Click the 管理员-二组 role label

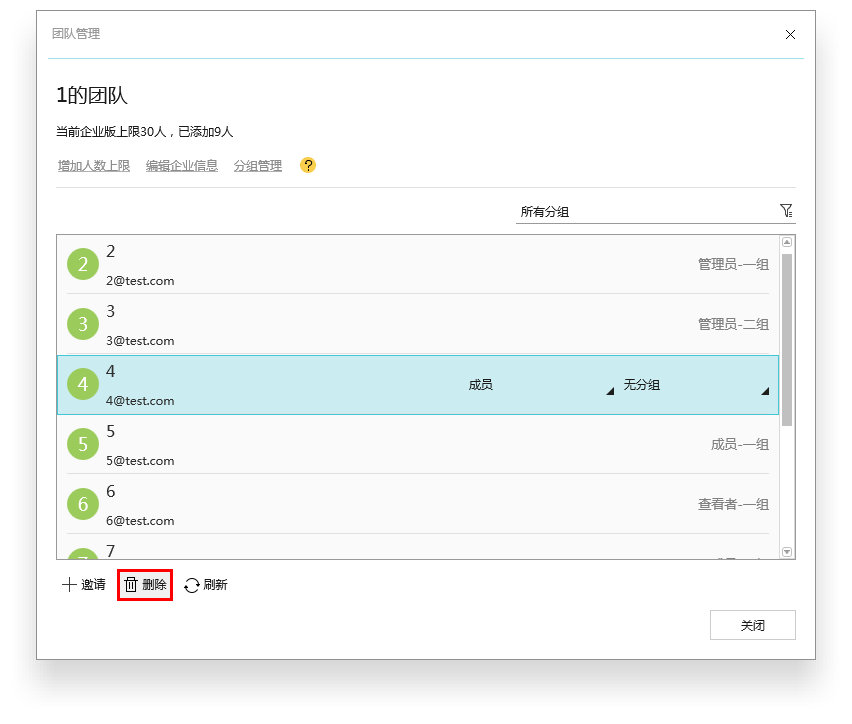[x=734, y=324]
